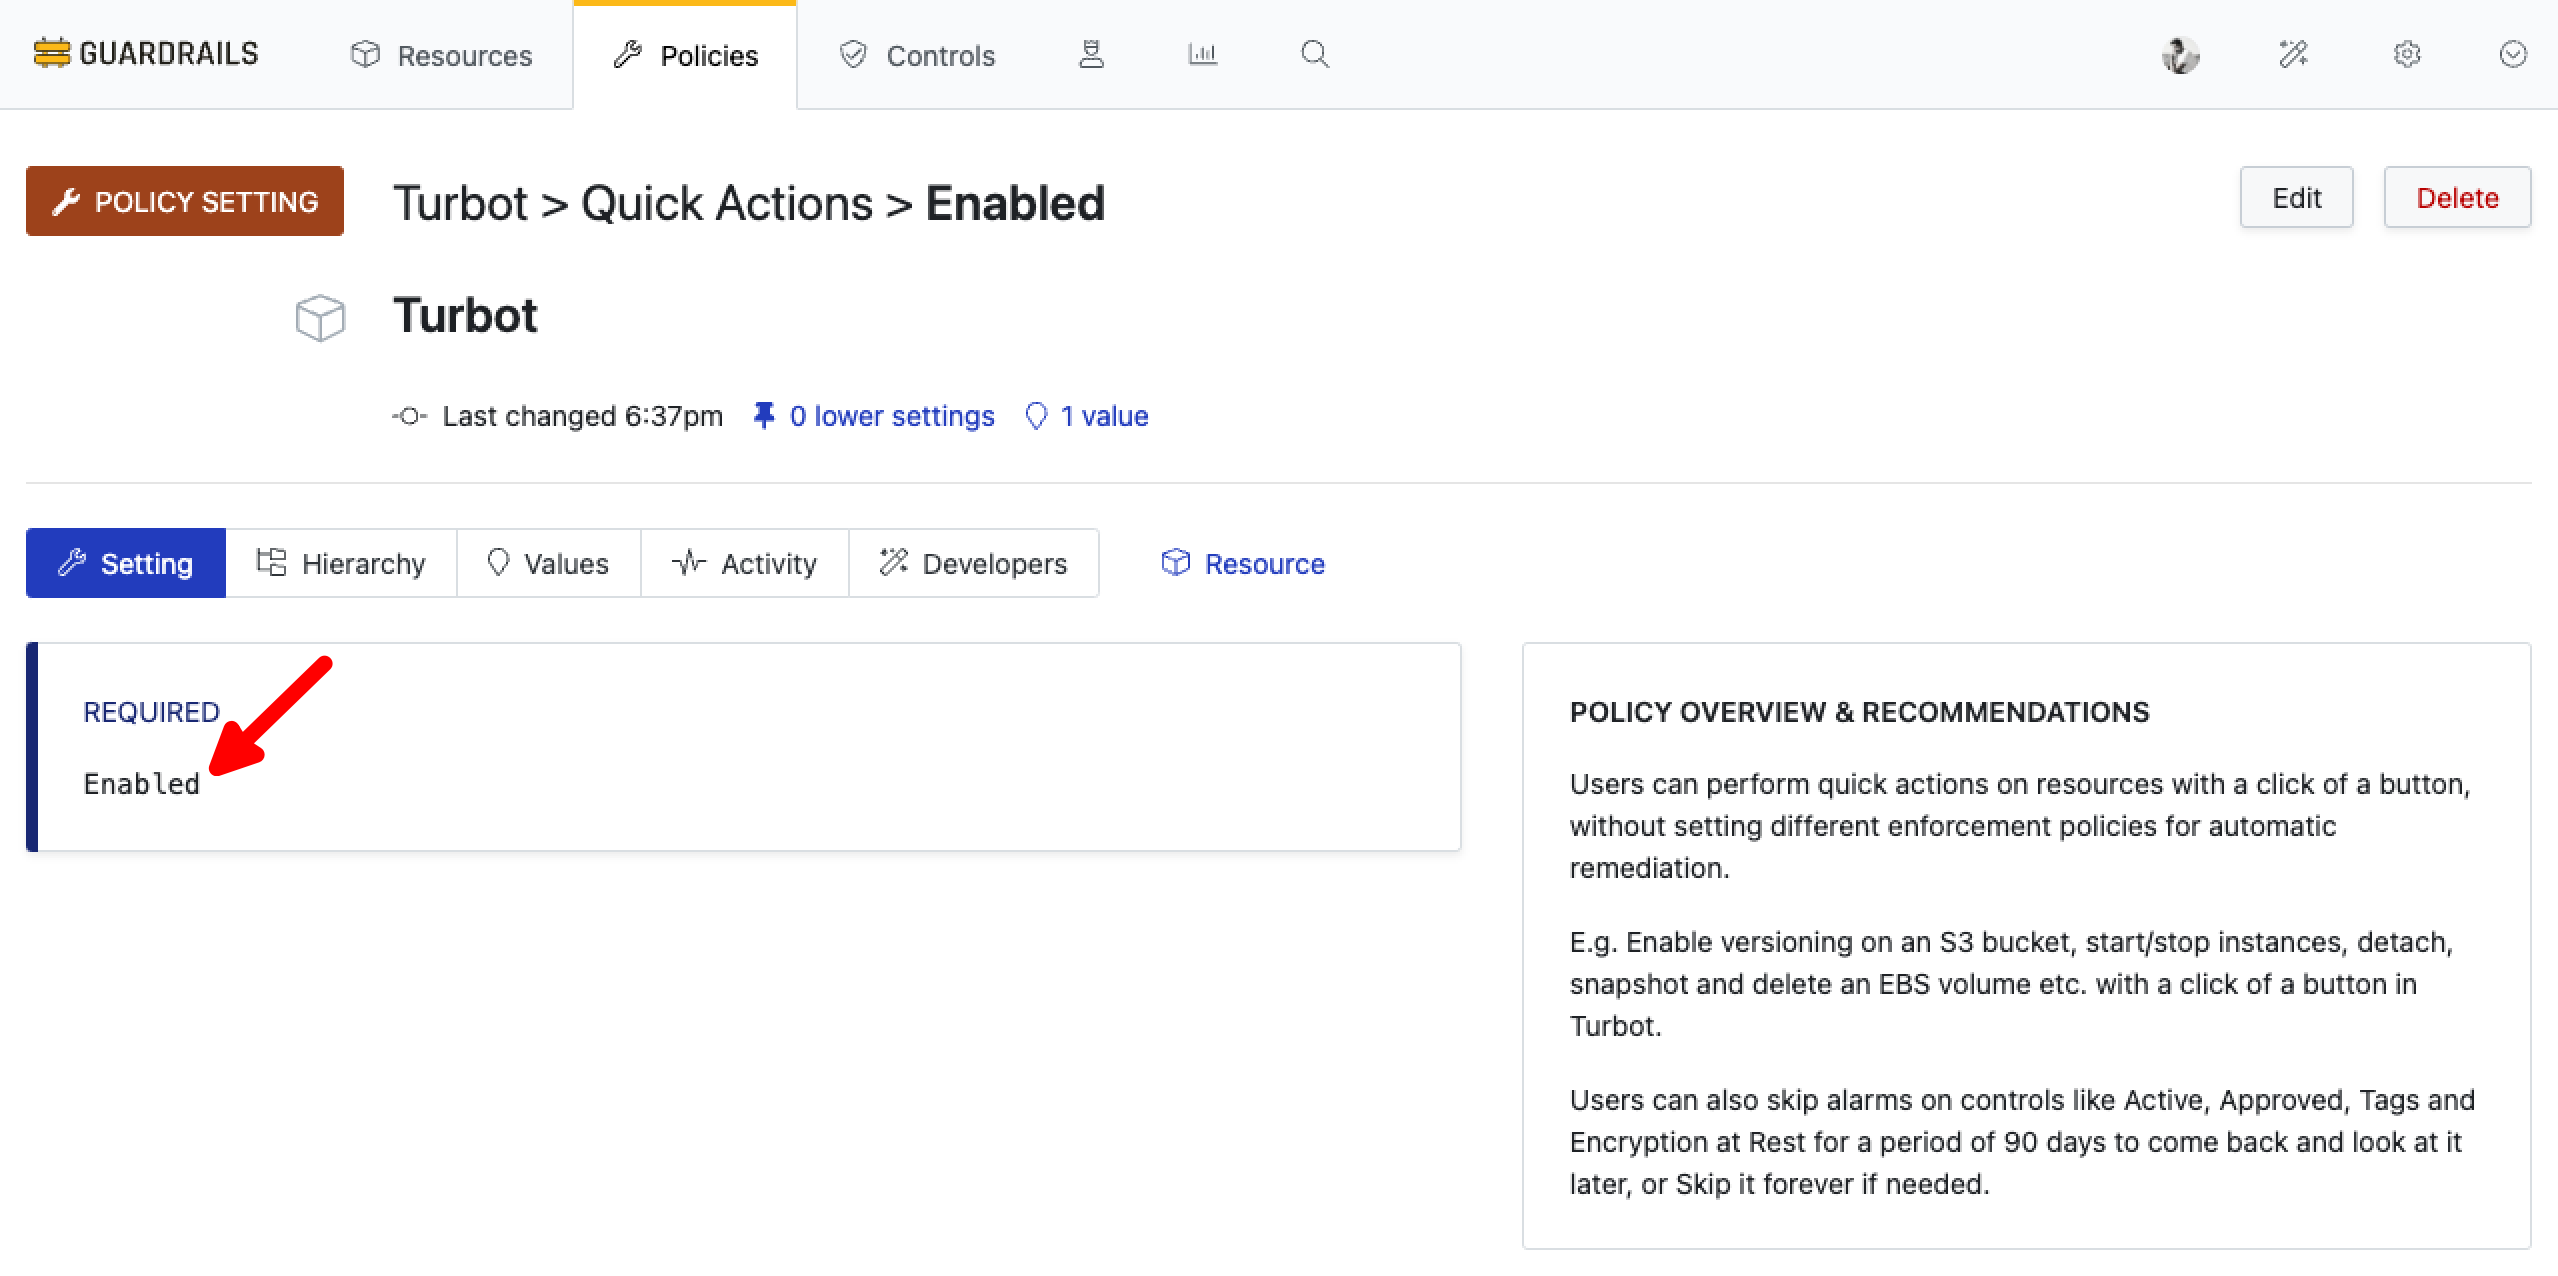This screenshot has height=1276, width=2558.
Task: Select the Controls shield icon
Action: pyautogui.click(x=852, y=55)
